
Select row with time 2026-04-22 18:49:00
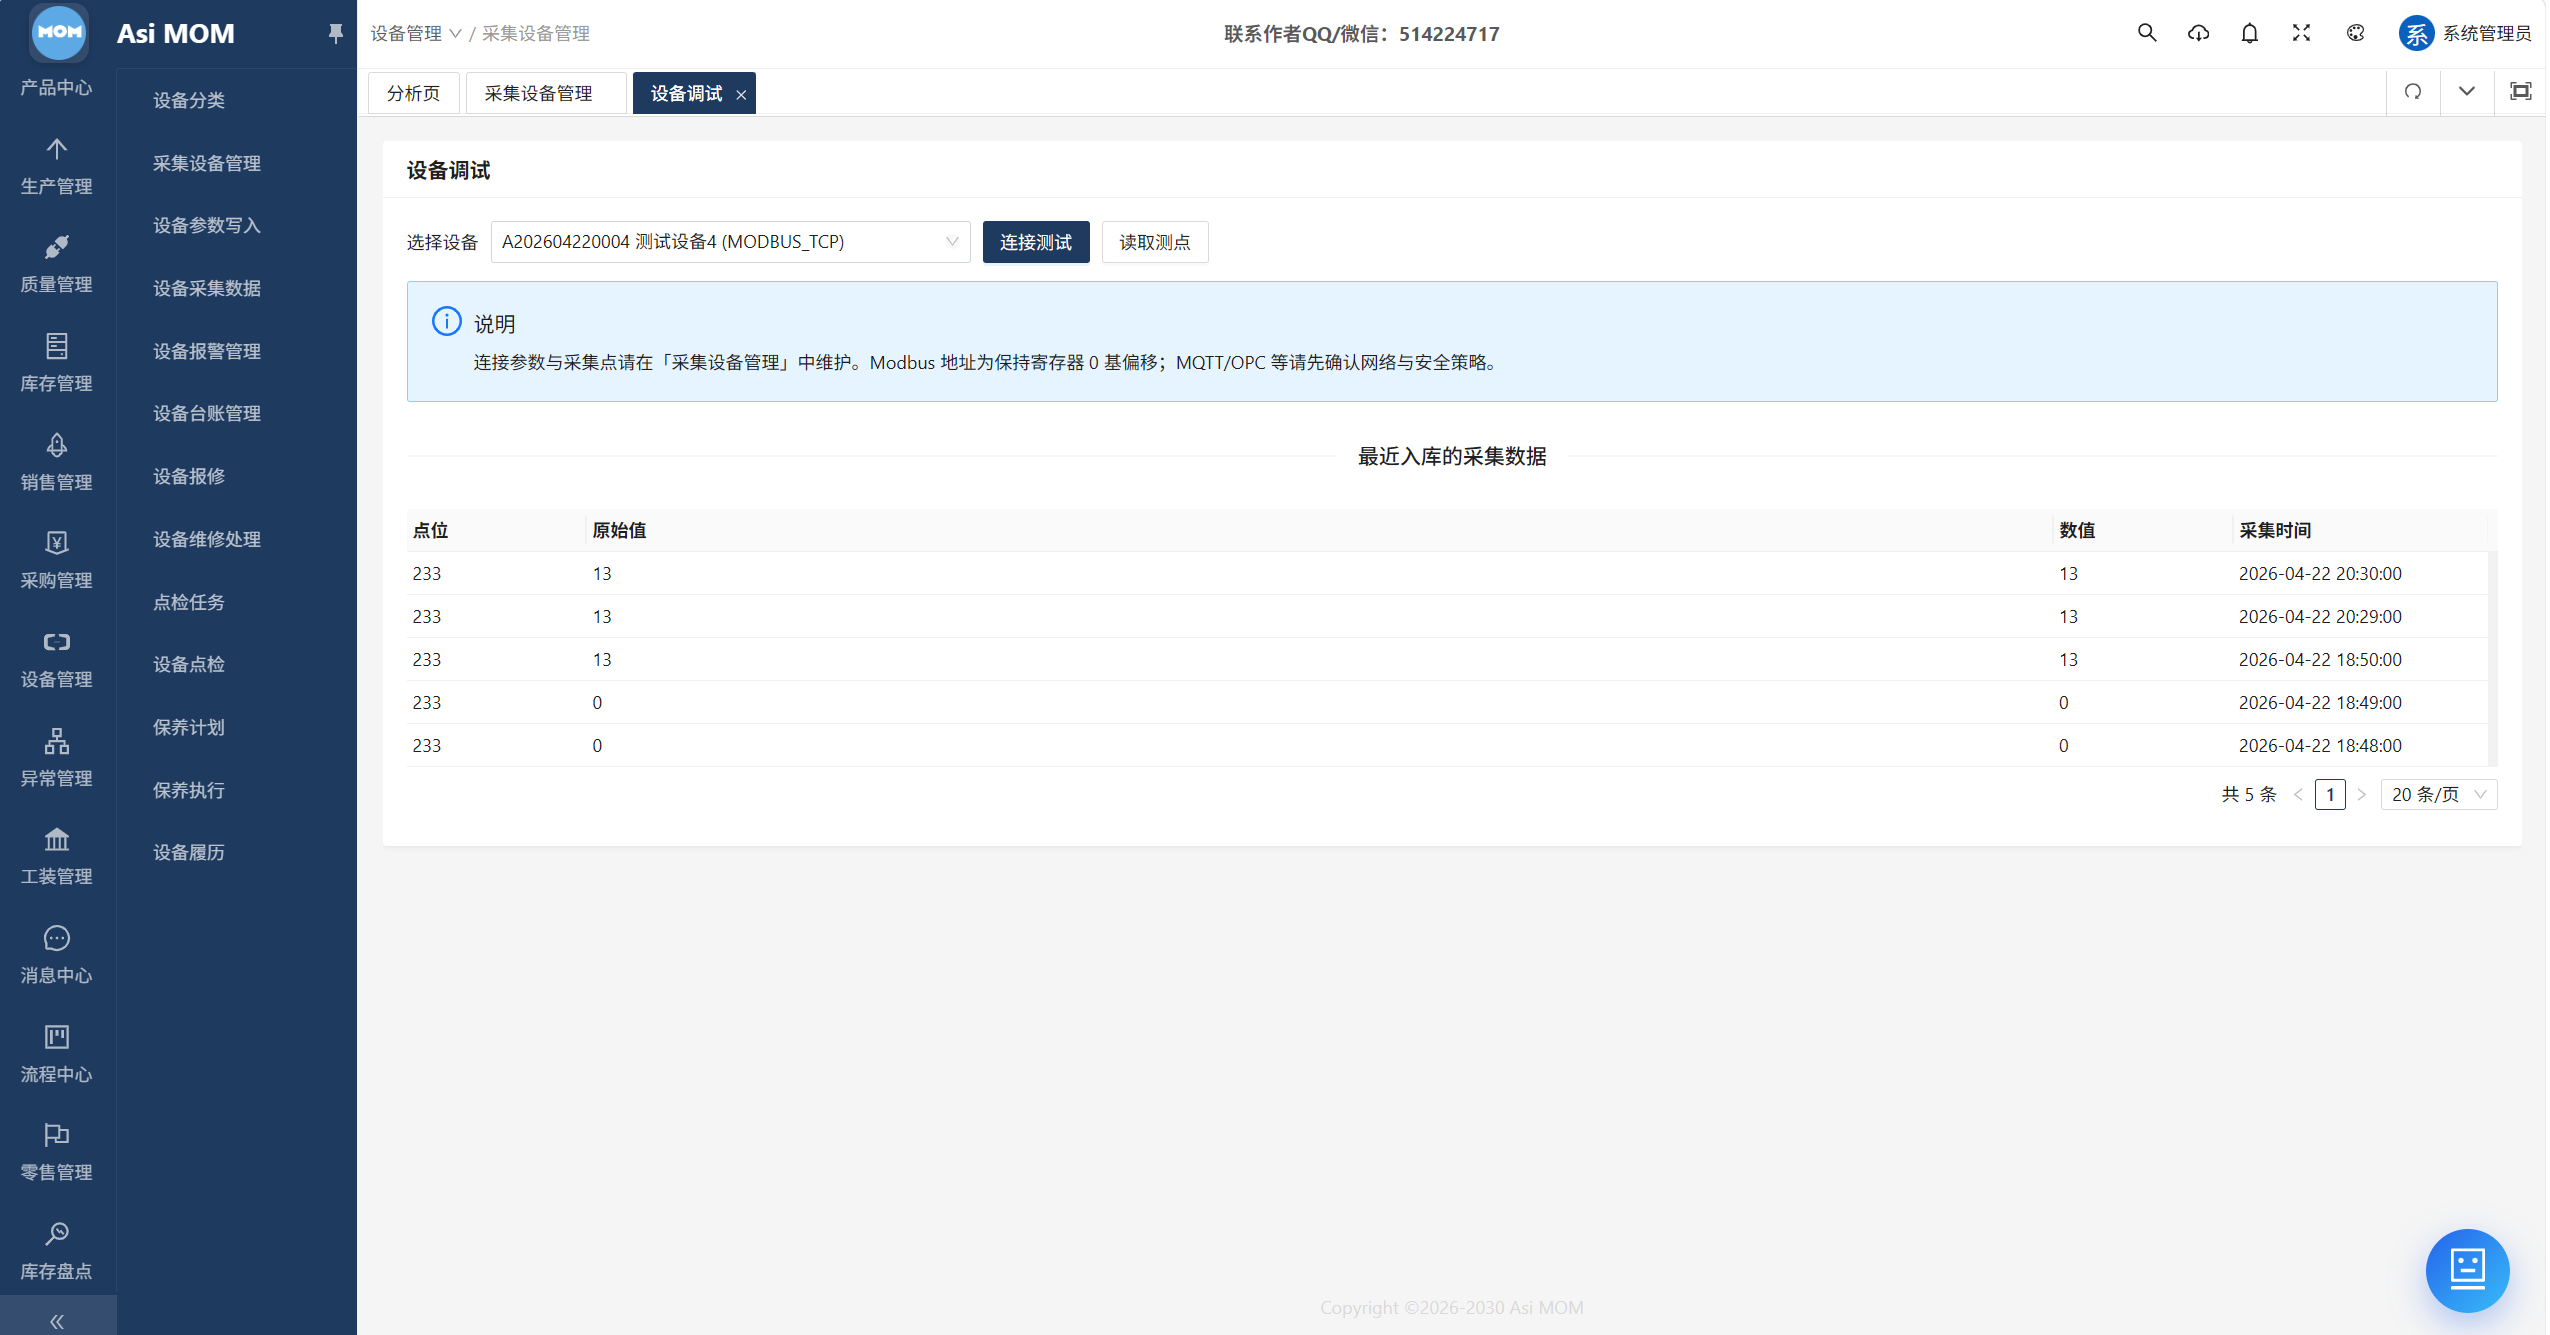click(x=1447, y=702)
